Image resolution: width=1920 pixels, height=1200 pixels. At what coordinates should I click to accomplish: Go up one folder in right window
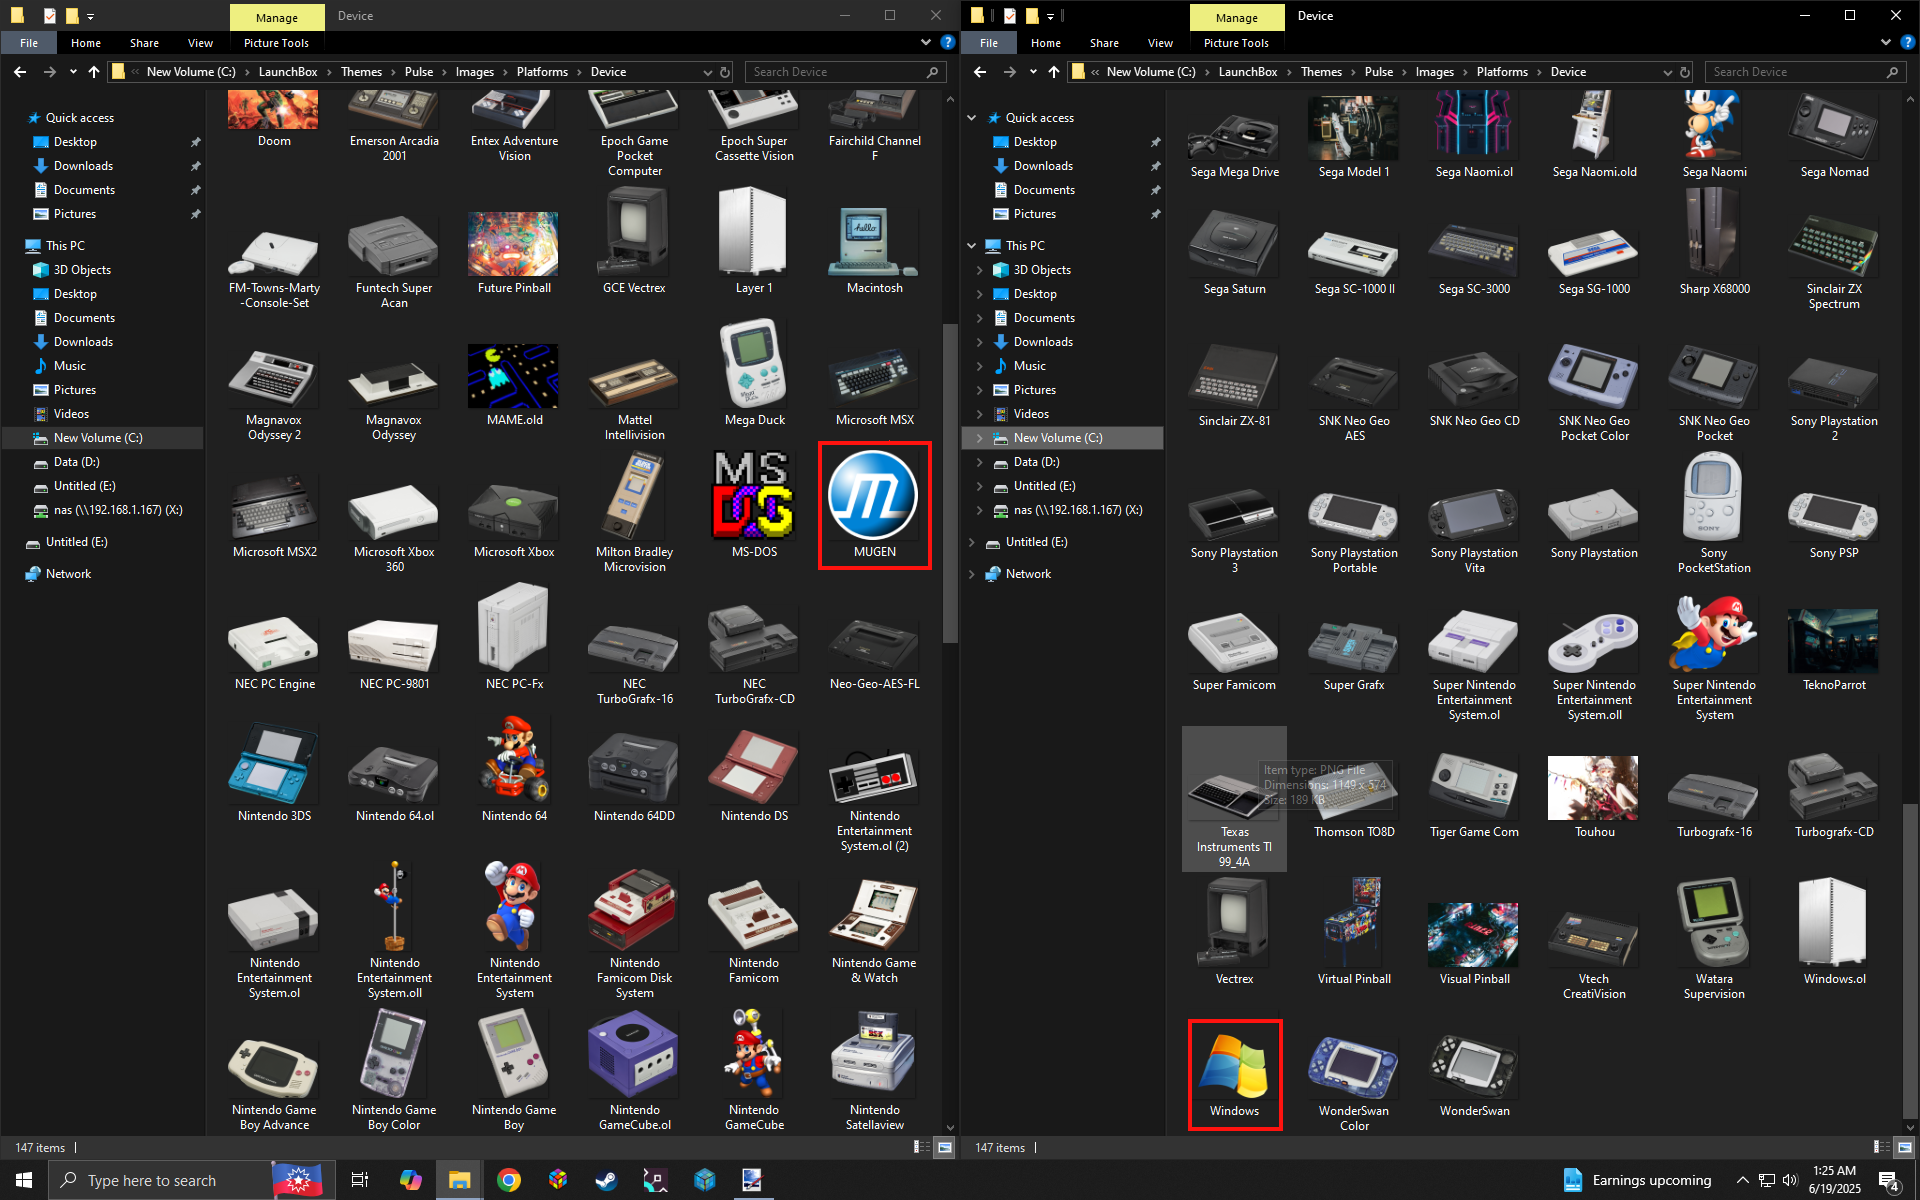(1054, 72)
